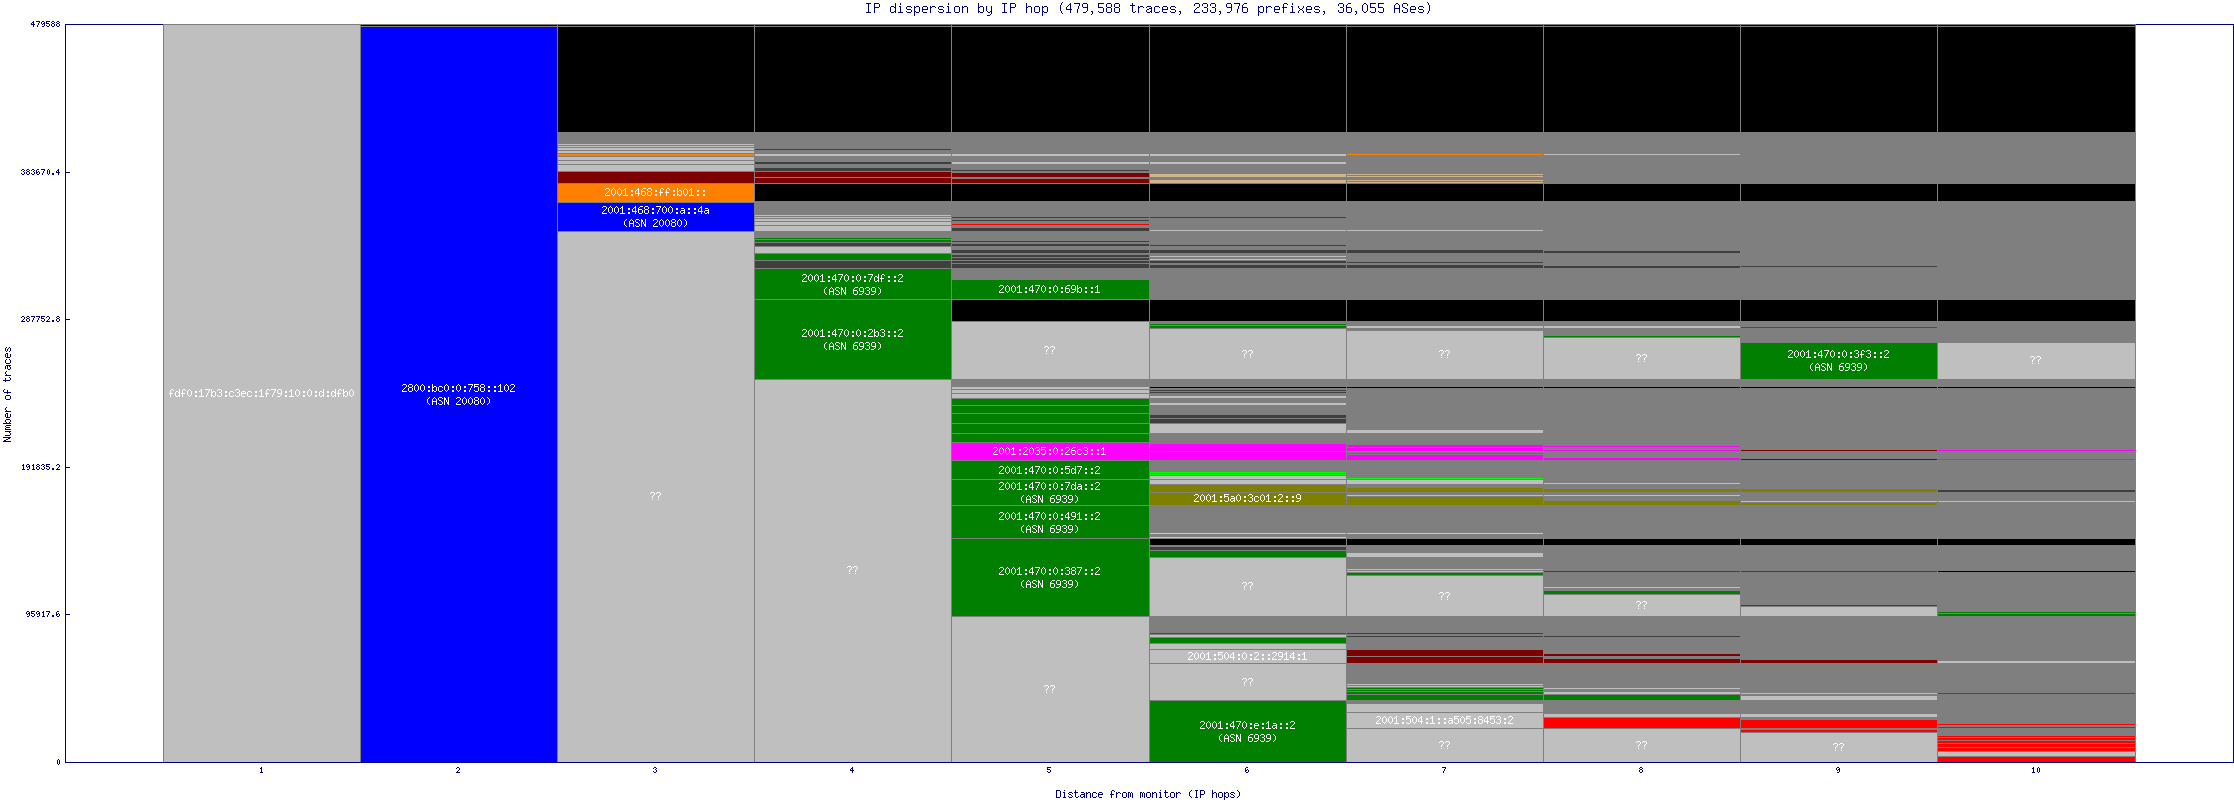Click the 2001:470:0:69b::1 green bar
Viewport: 2234px width, 800px height.
point(1049,289)
